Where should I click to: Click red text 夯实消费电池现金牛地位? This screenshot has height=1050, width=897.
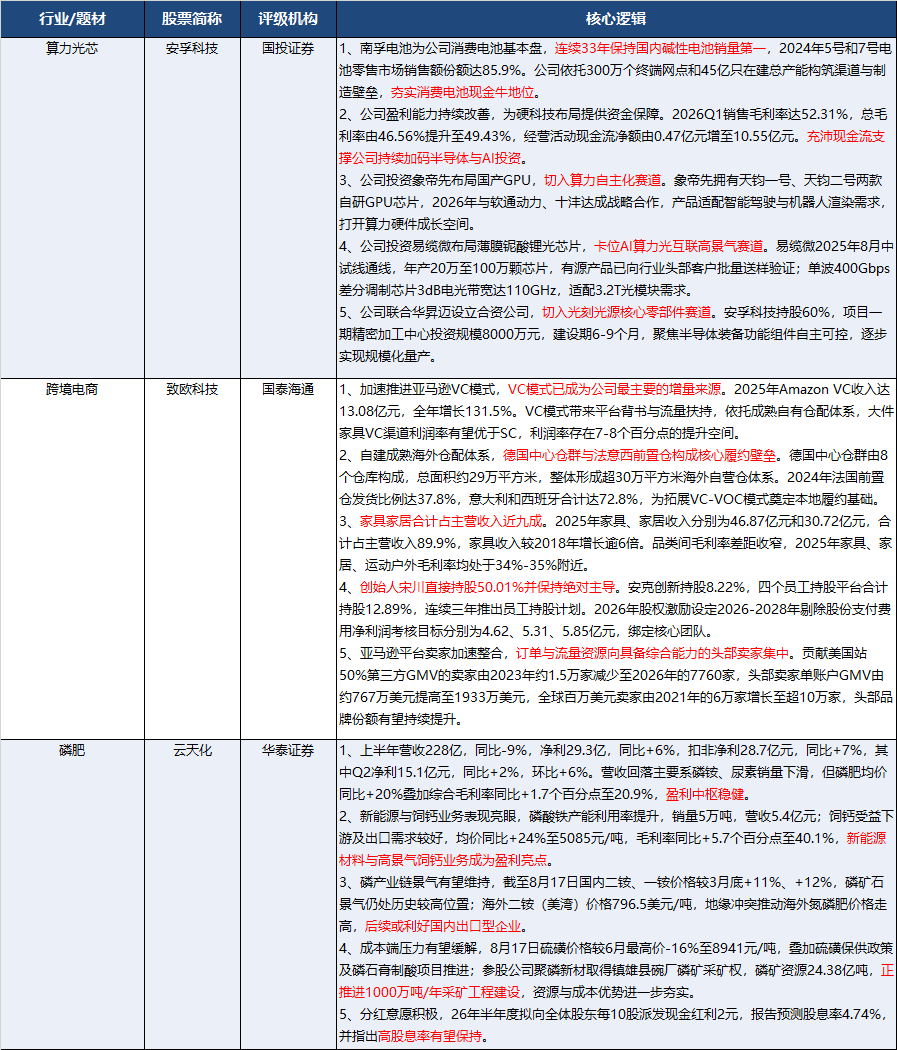(463, 92)
